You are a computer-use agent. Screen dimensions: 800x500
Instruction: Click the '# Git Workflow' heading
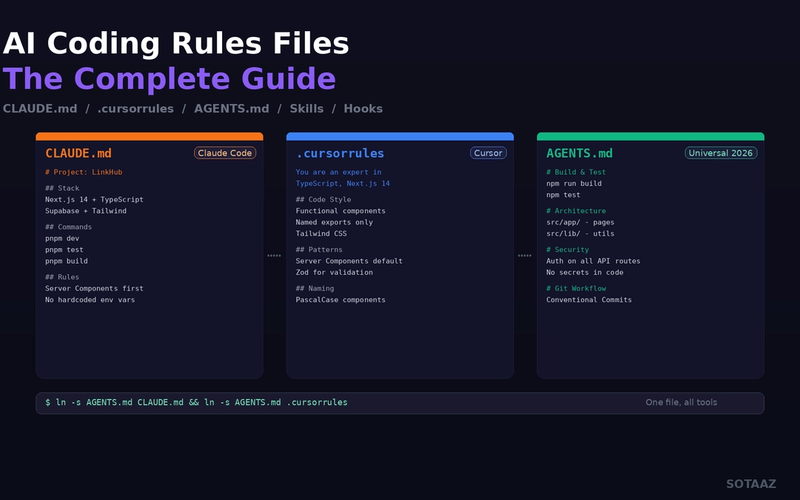[576, 288]
